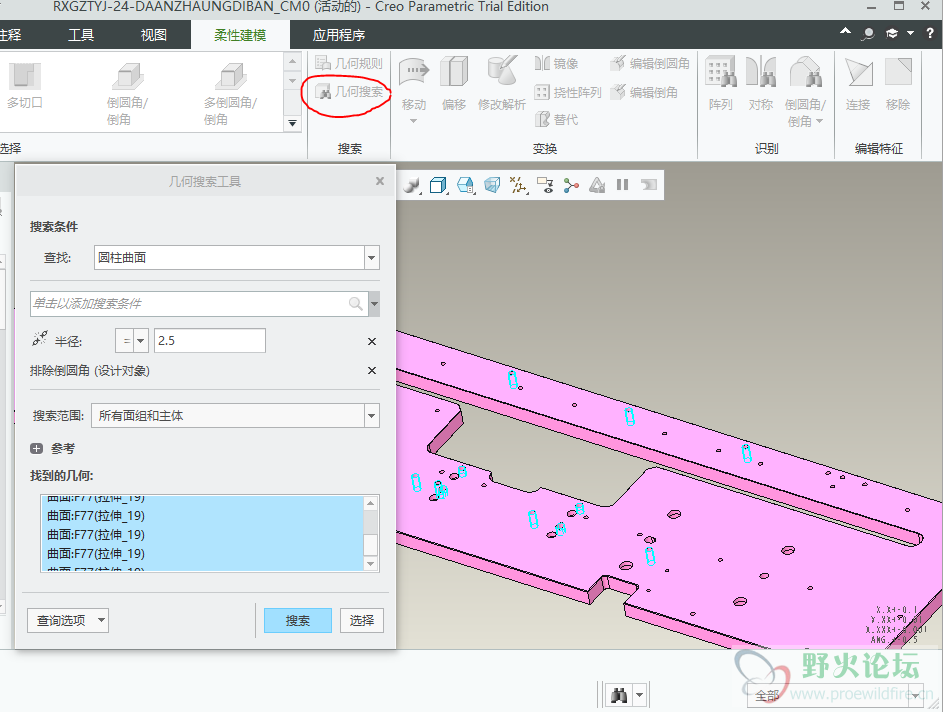The height and width of the screenshot is (712, 943).
Task: Click the Flexible Pattern (挠性阵列) tool
Action: click(x=568, y=92)
